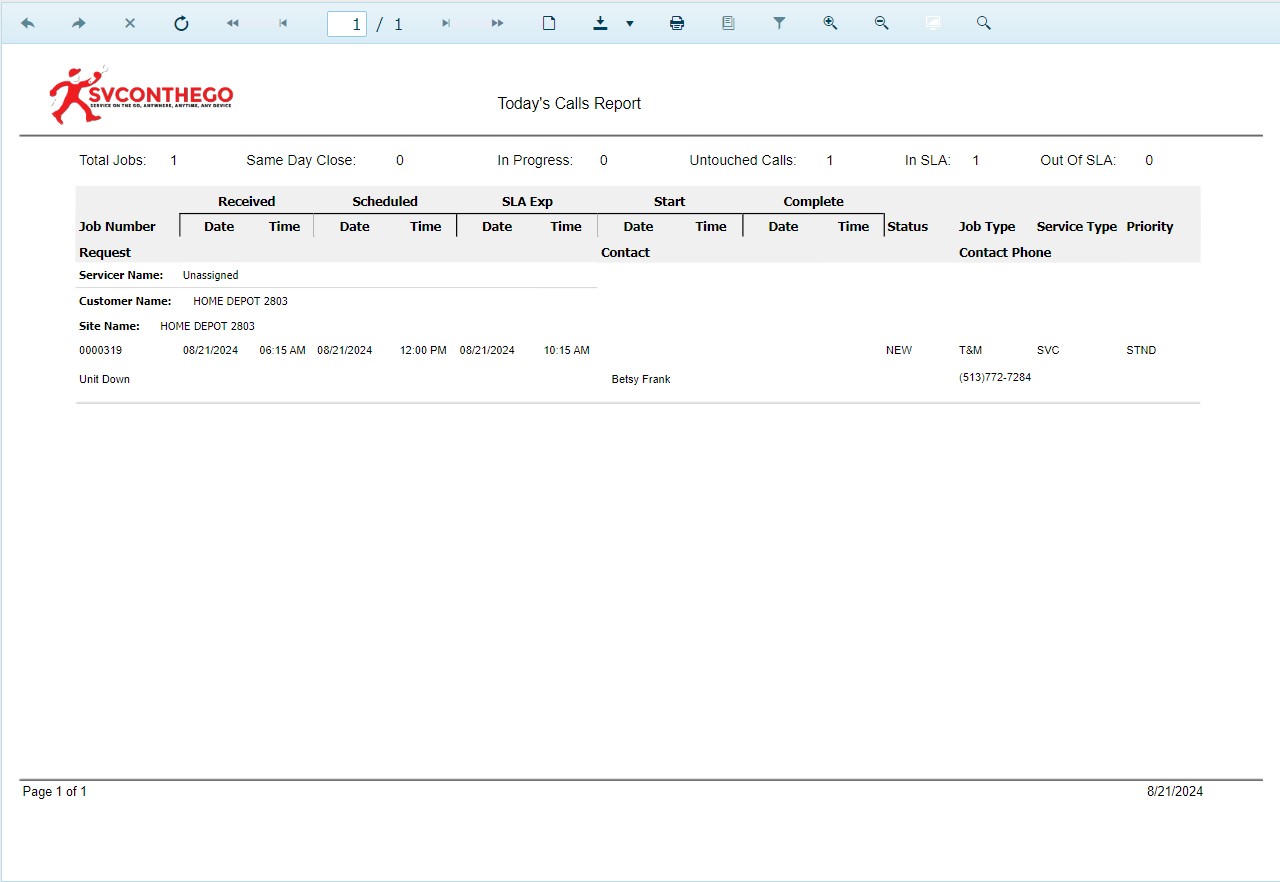Click the navigate forward arrow icon
1280x882 pixels.
point(79,23)
